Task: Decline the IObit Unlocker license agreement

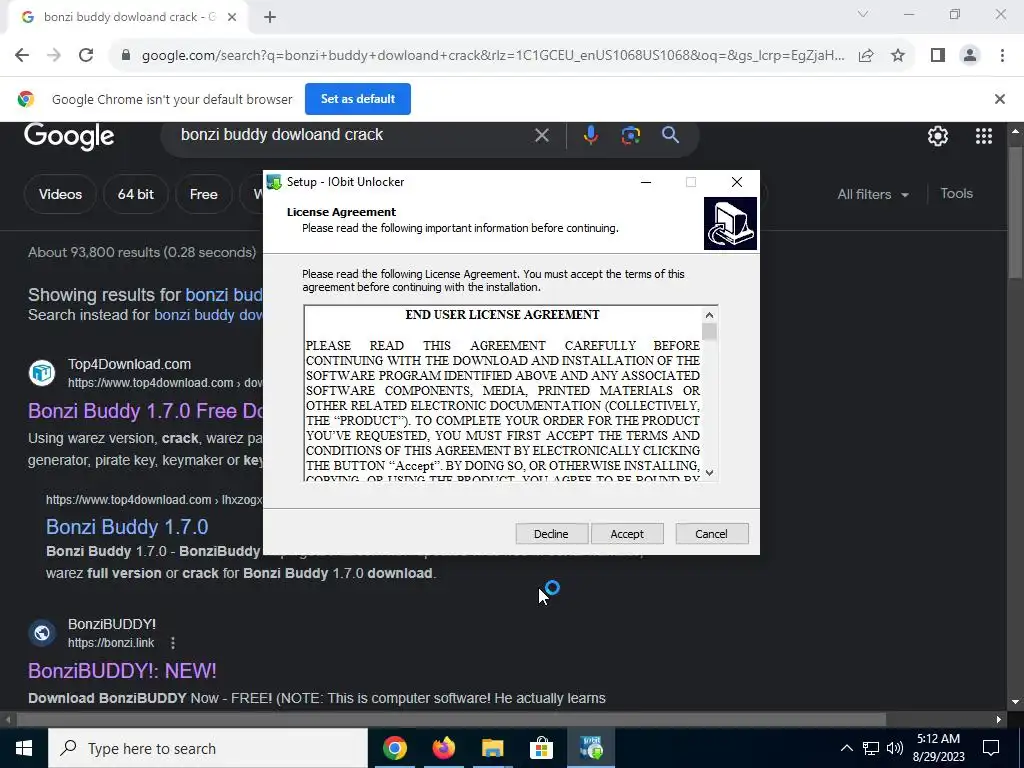Action: pos(551,534)
